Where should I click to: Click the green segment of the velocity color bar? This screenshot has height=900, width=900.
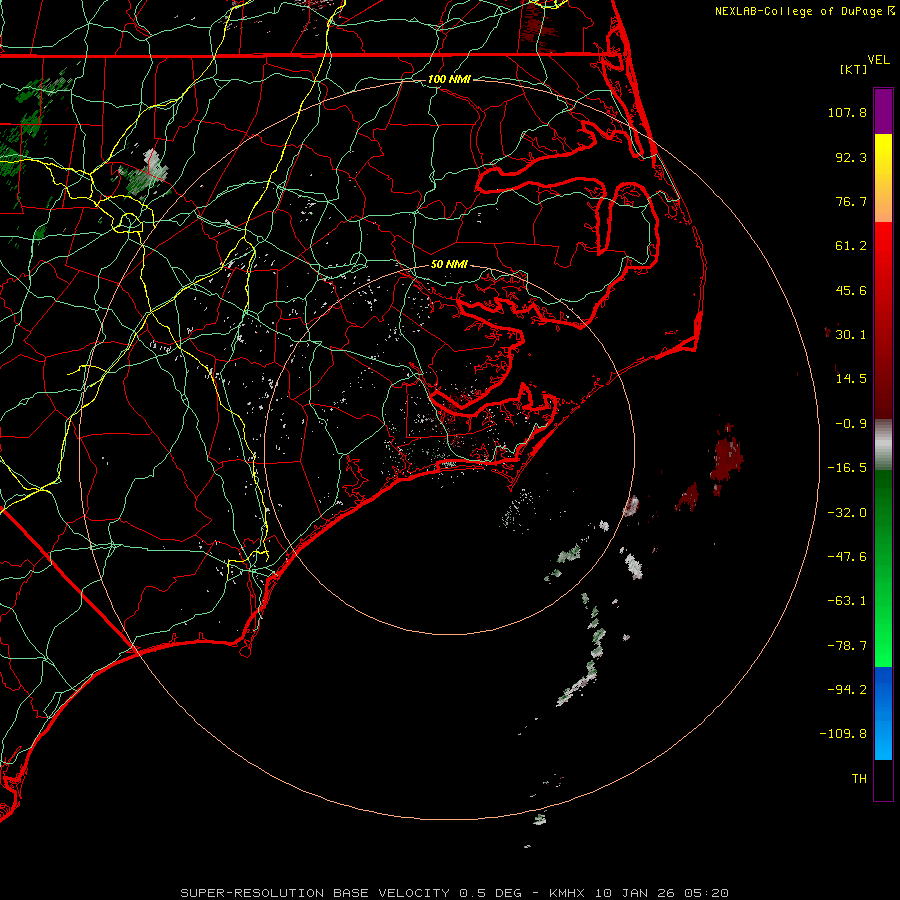[883, 568]
